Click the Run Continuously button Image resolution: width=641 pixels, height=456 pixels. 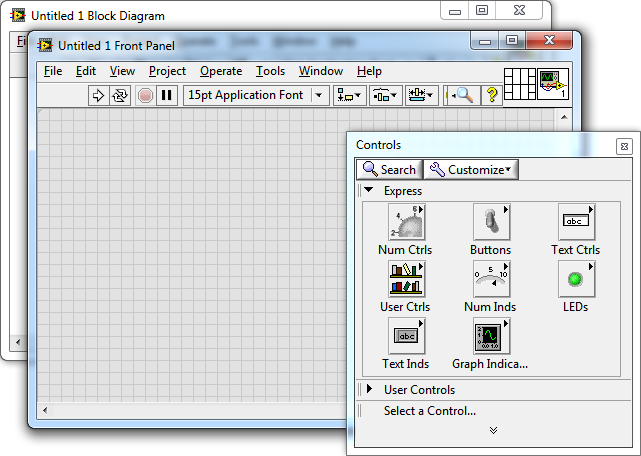coord(120,96)
